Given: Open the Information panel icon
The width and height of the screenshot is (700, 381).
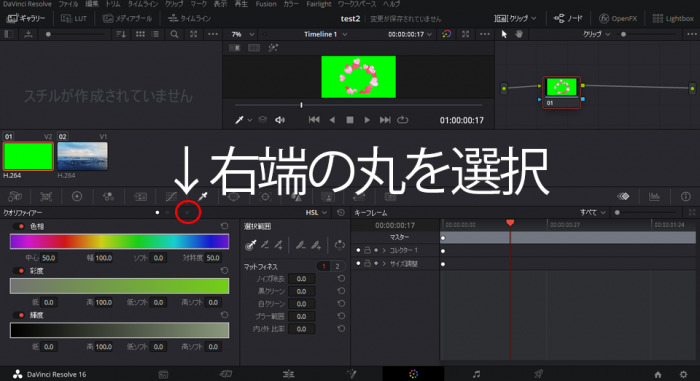Looking at the screenshot, I should coord(686,197).
